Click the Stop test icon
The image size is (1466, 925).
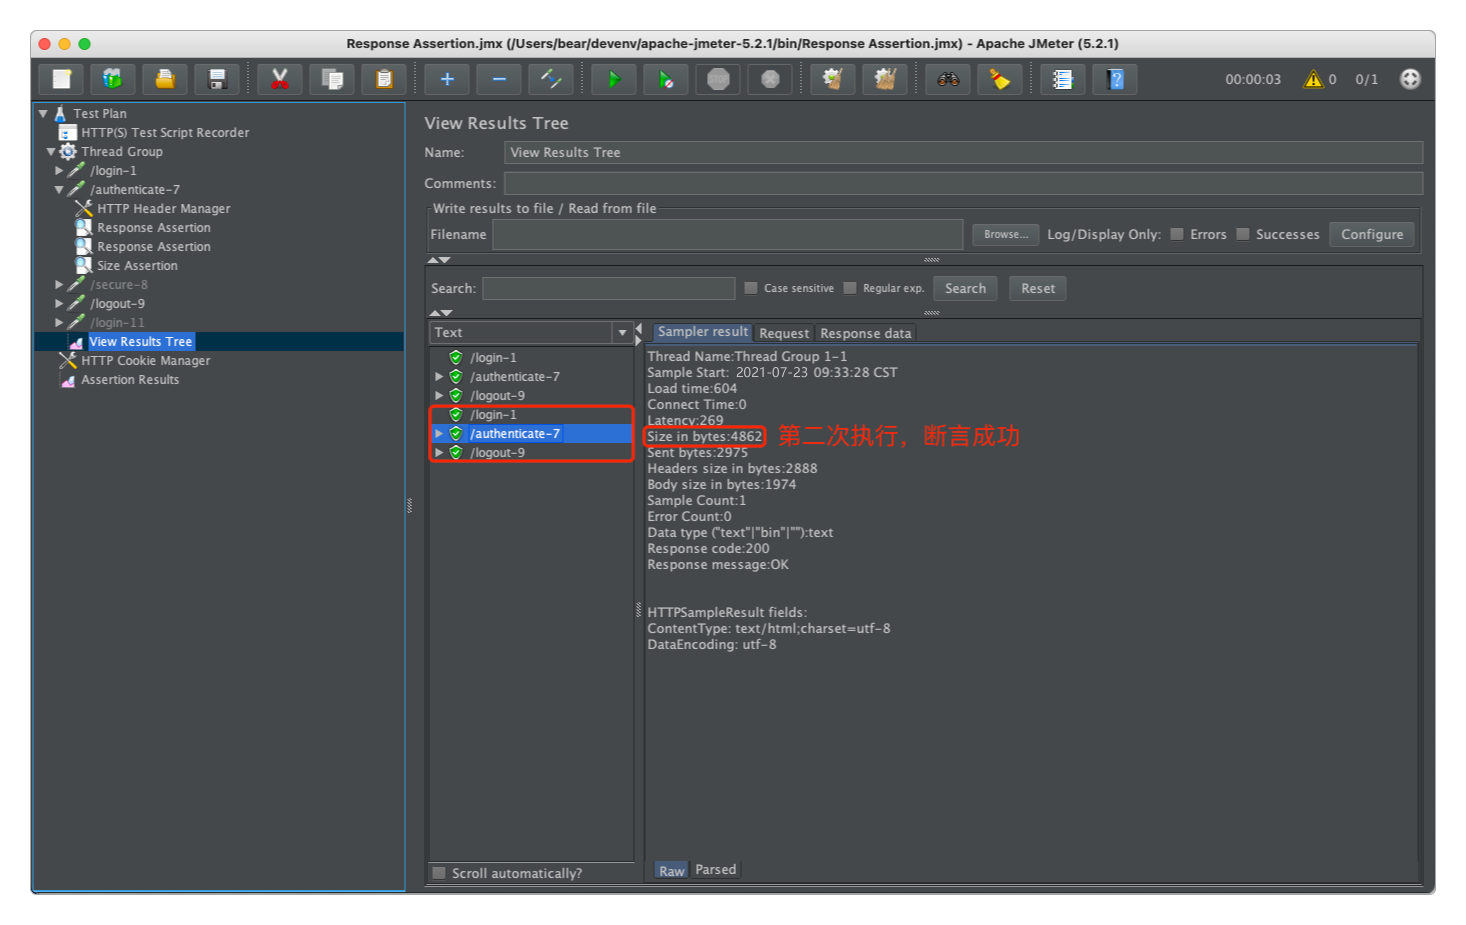(x=718, y=79)
